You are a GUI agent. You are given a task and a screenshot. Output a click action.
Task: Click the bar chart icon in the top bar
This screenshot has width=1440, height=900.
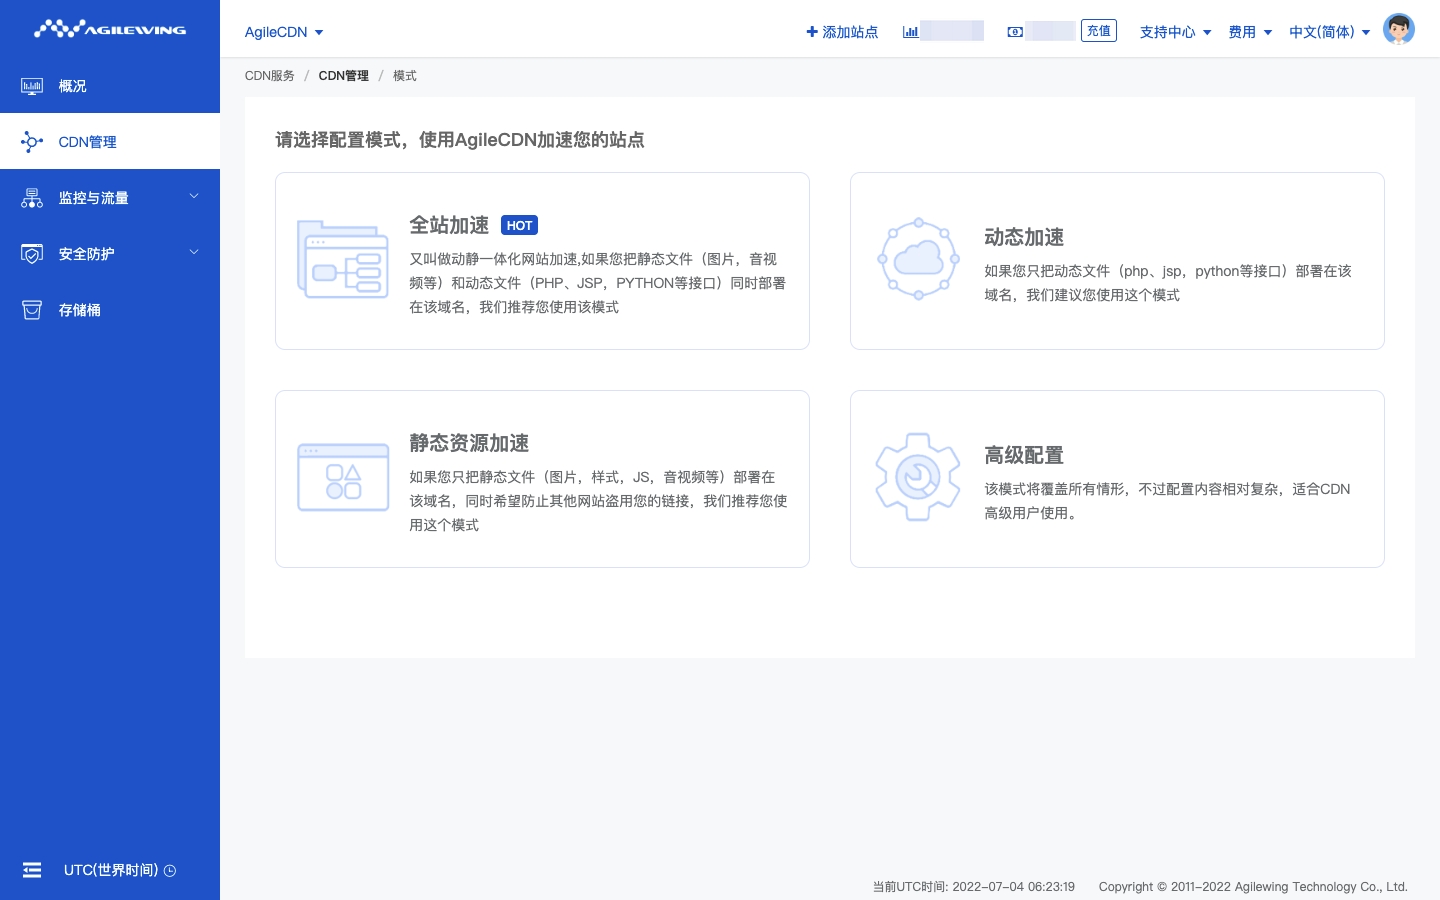click(x=910, y=32)
